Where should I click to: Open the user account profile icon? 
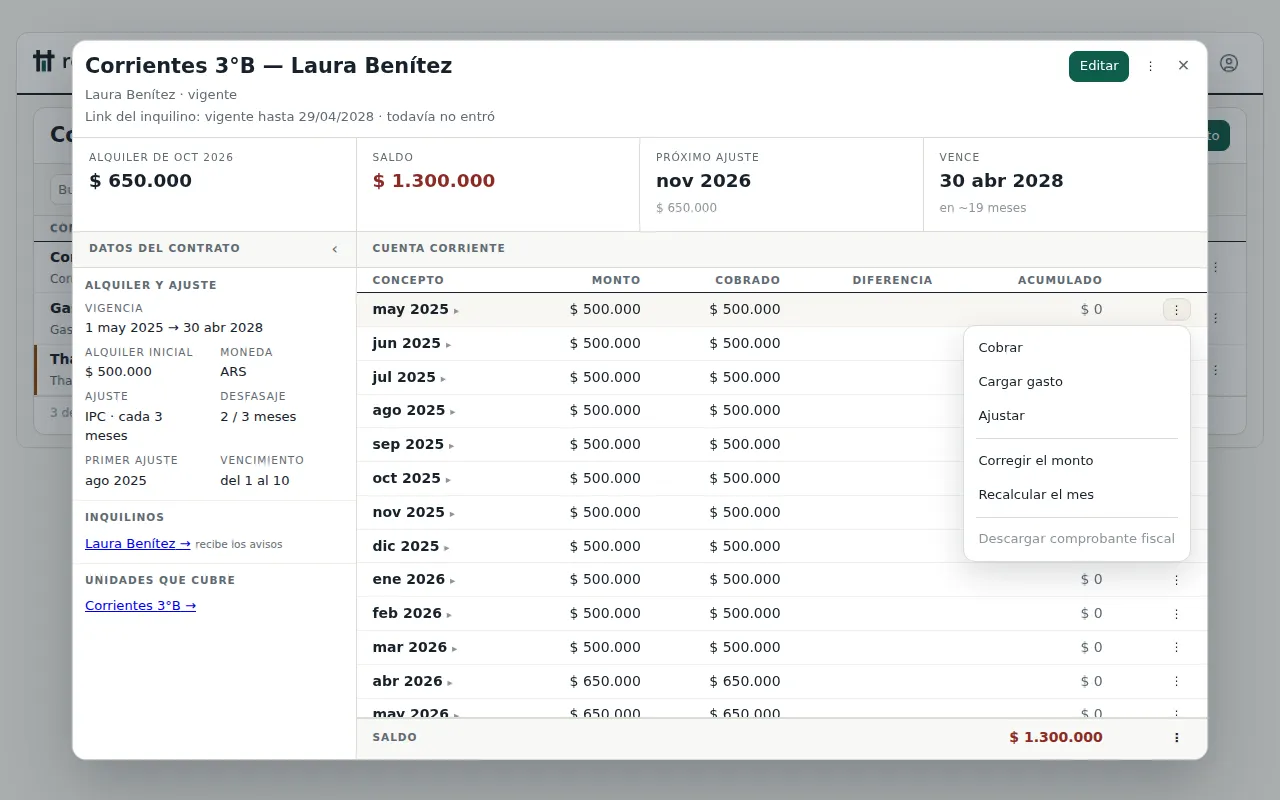(1229, 63)
